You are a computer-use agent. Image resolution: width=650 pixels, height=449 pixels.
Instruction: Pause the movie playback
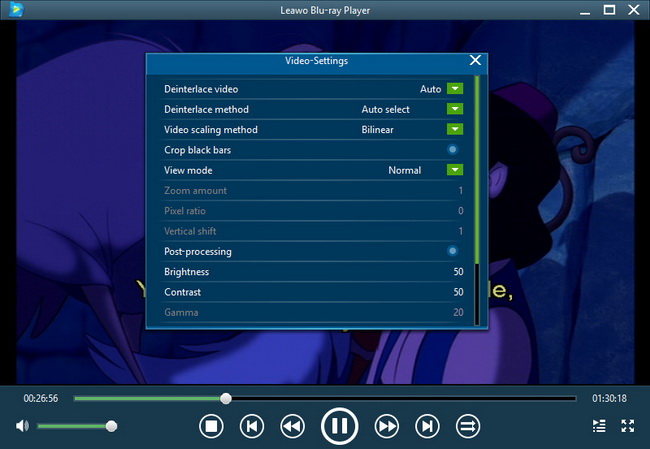(x=339, y=426)
